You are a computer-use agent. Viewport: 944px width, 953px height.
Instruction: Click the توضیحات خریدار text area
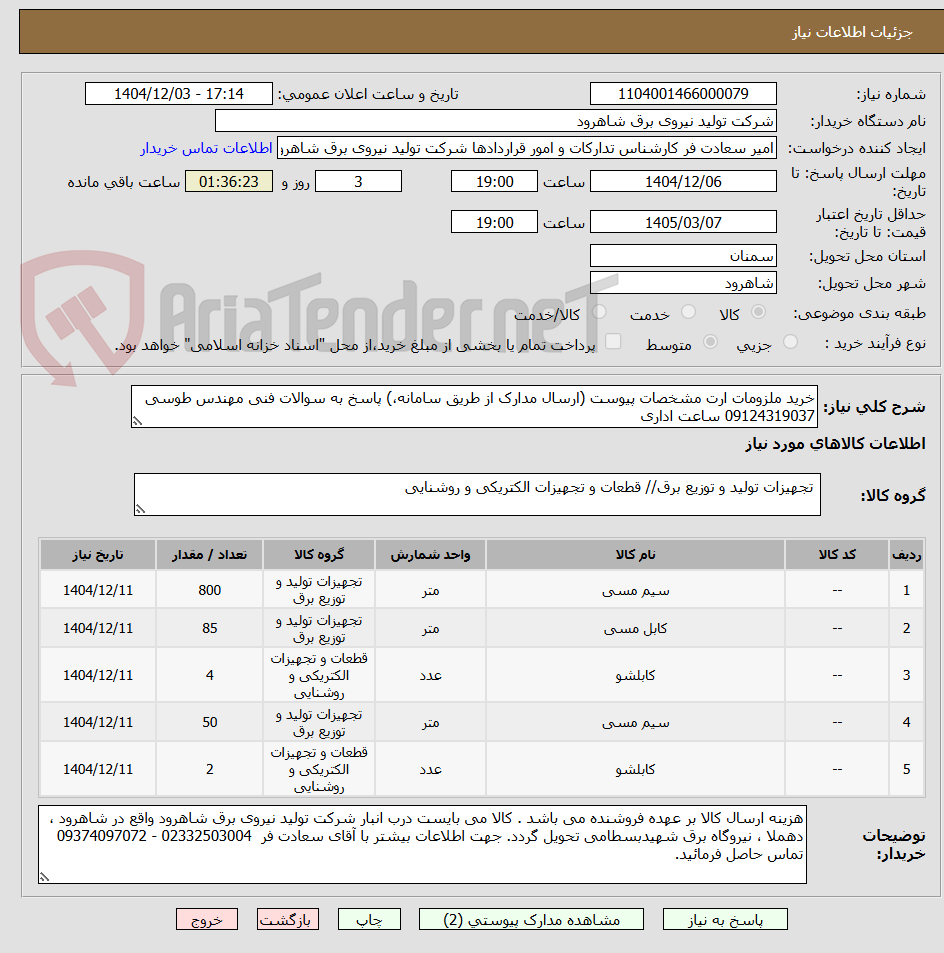coord(422,844)
